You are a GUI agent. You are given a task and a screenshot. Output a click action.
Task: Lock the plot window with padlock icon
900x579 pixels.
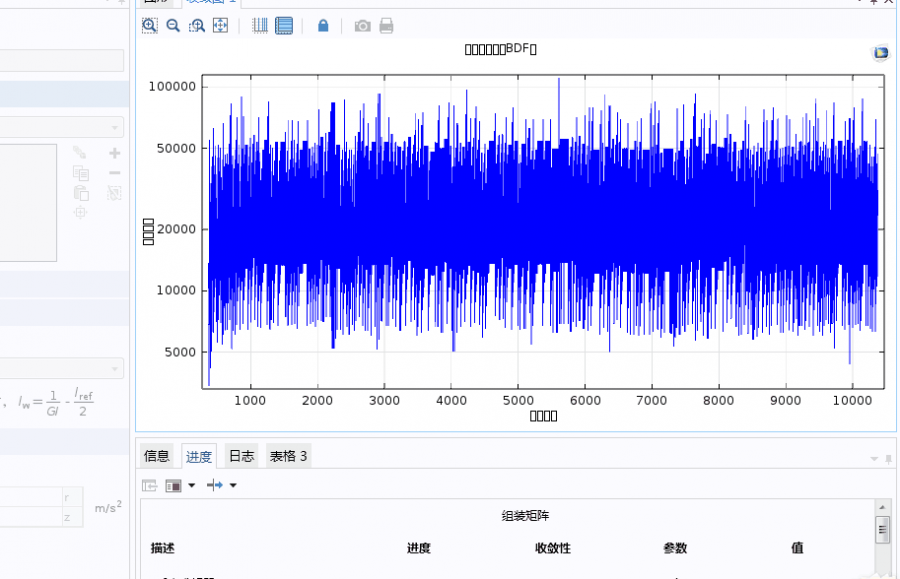click(x=323, y=26)
